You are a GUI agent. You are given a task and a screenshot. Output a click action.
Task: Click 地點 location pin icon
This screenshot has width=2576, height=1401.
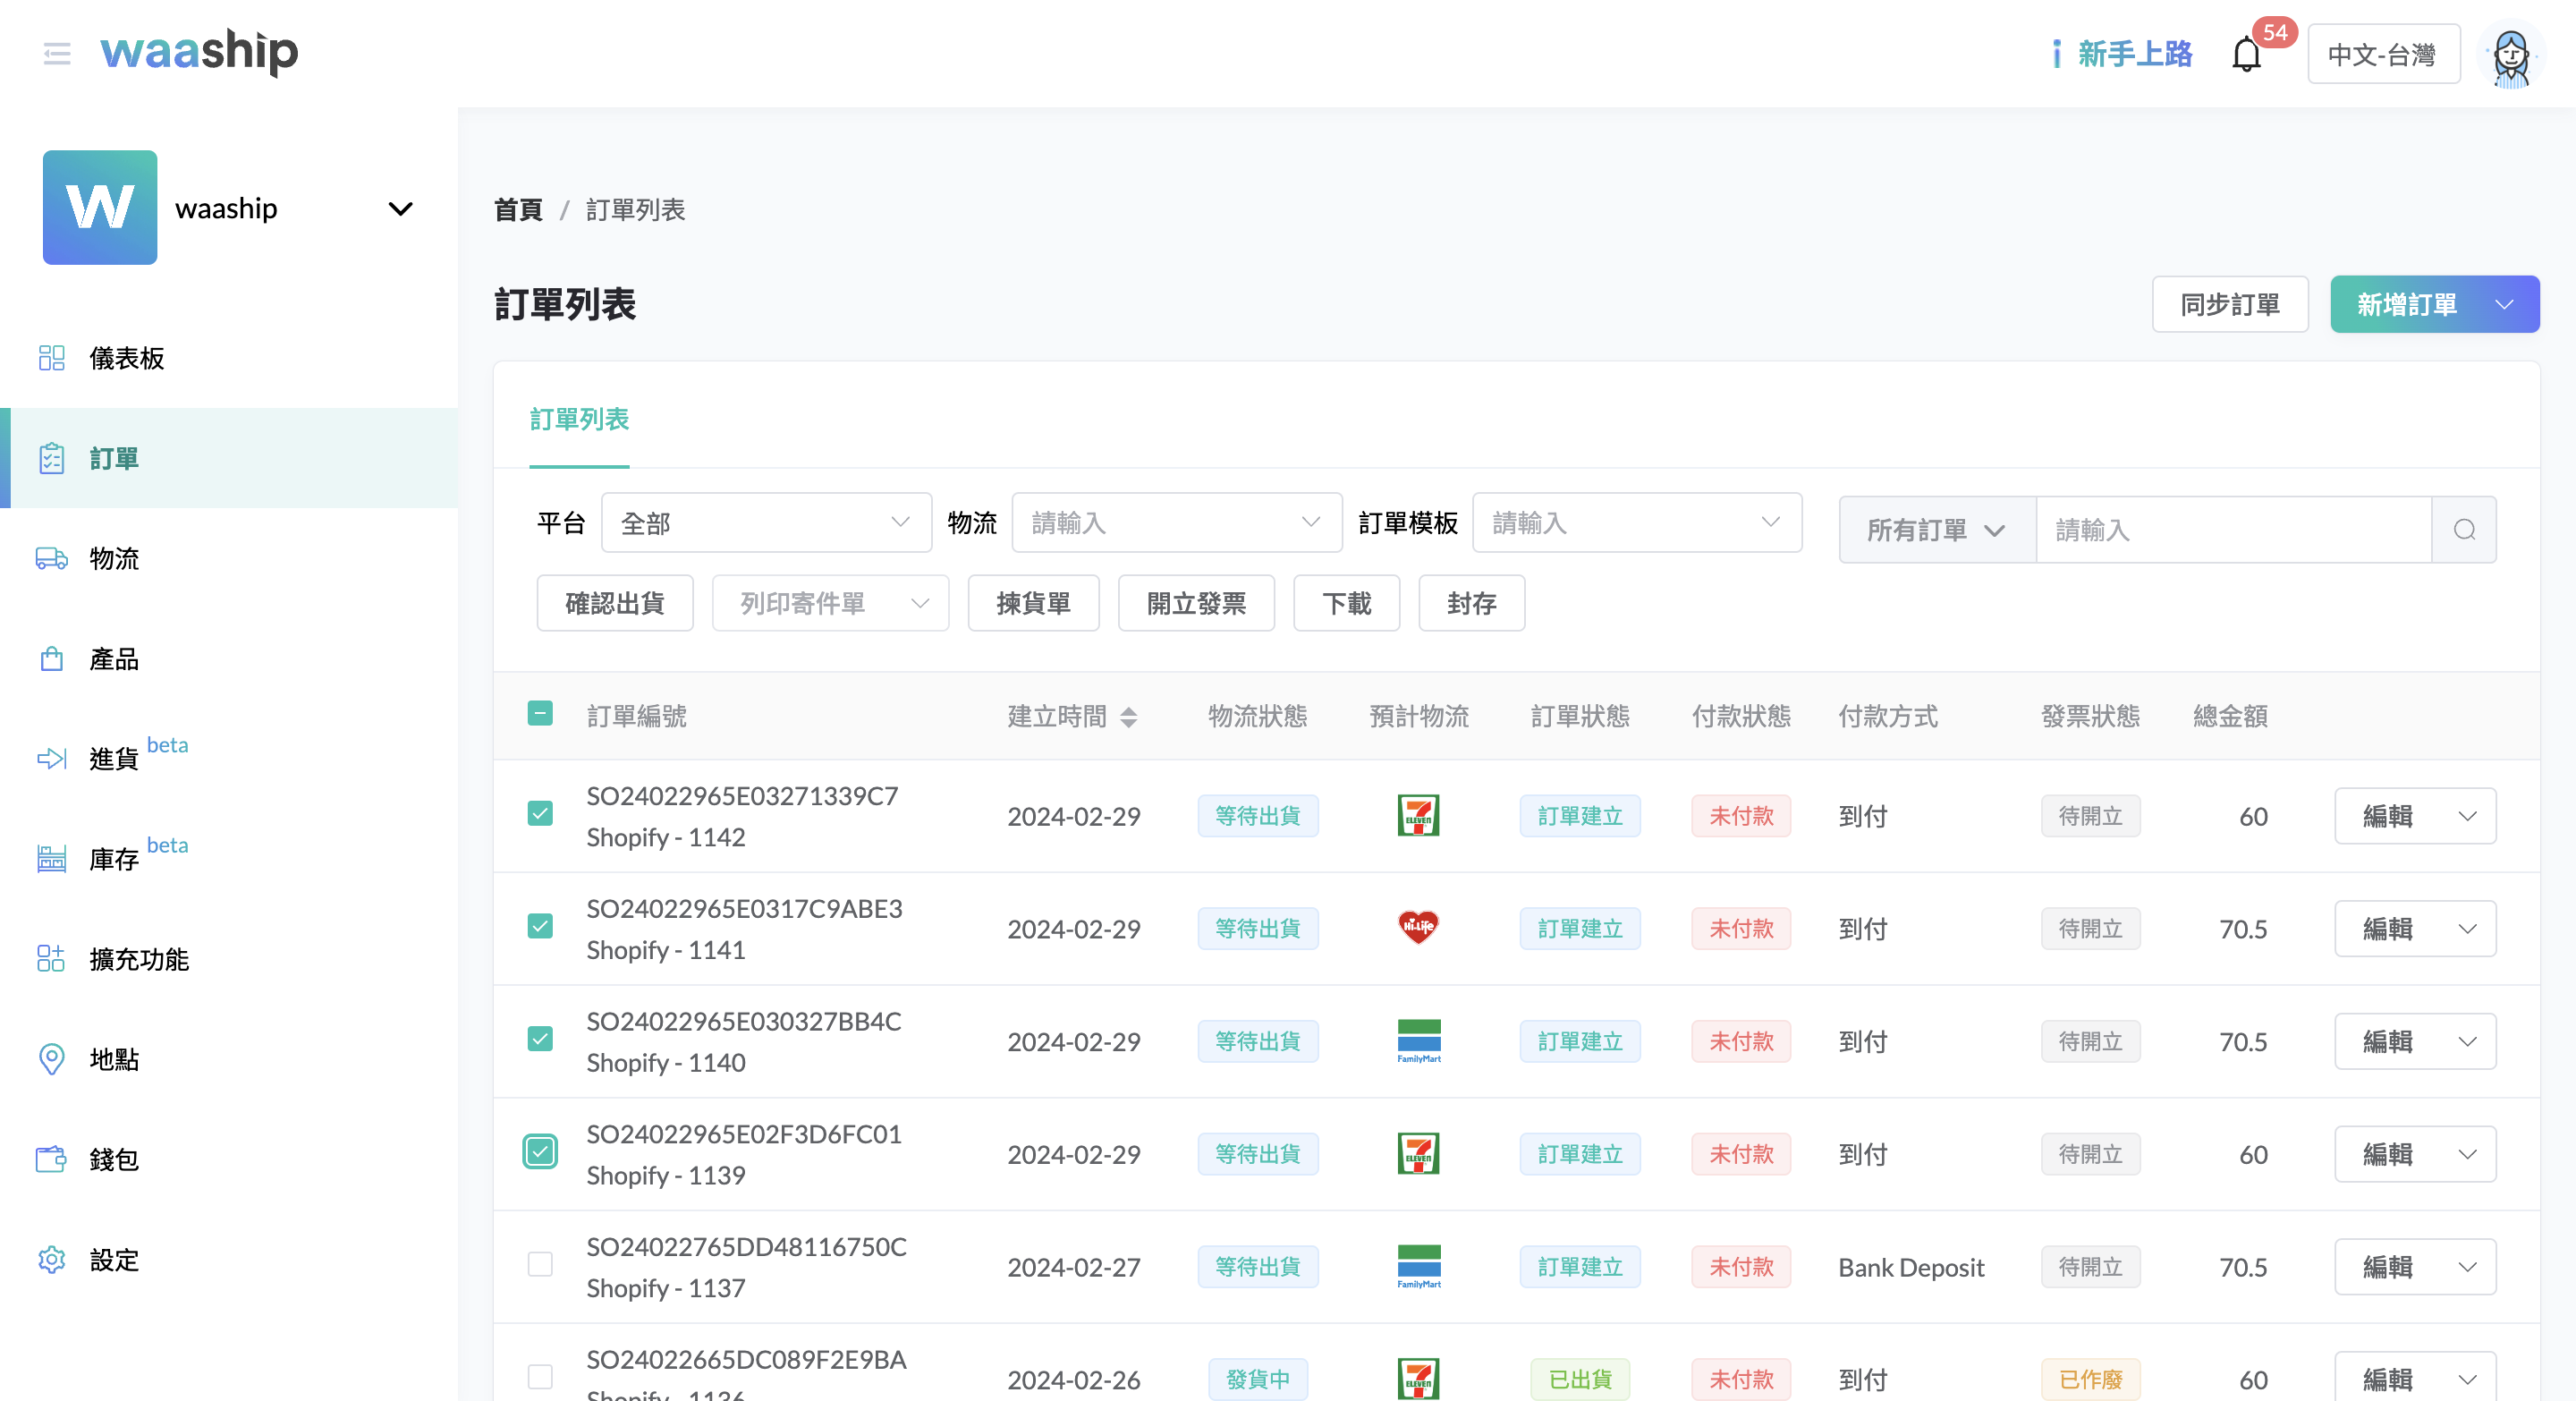pyautogui.click(x=51, y=1059)
